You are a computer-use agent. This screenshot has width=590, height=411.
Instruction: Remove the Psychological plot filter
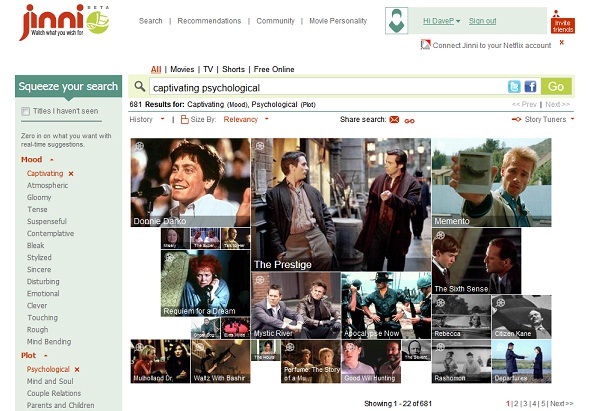[x=77, y=370]
